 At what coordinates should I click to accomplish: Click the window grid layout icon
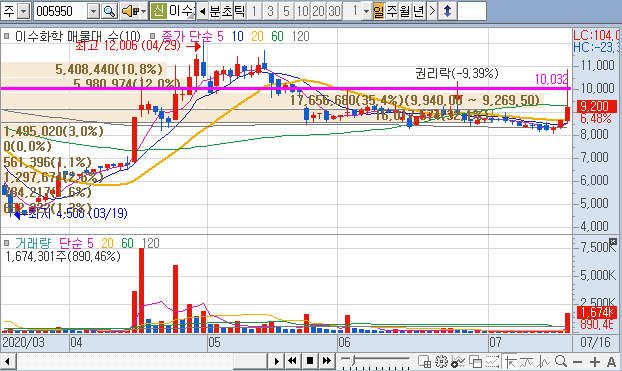(x=424, y=361)
